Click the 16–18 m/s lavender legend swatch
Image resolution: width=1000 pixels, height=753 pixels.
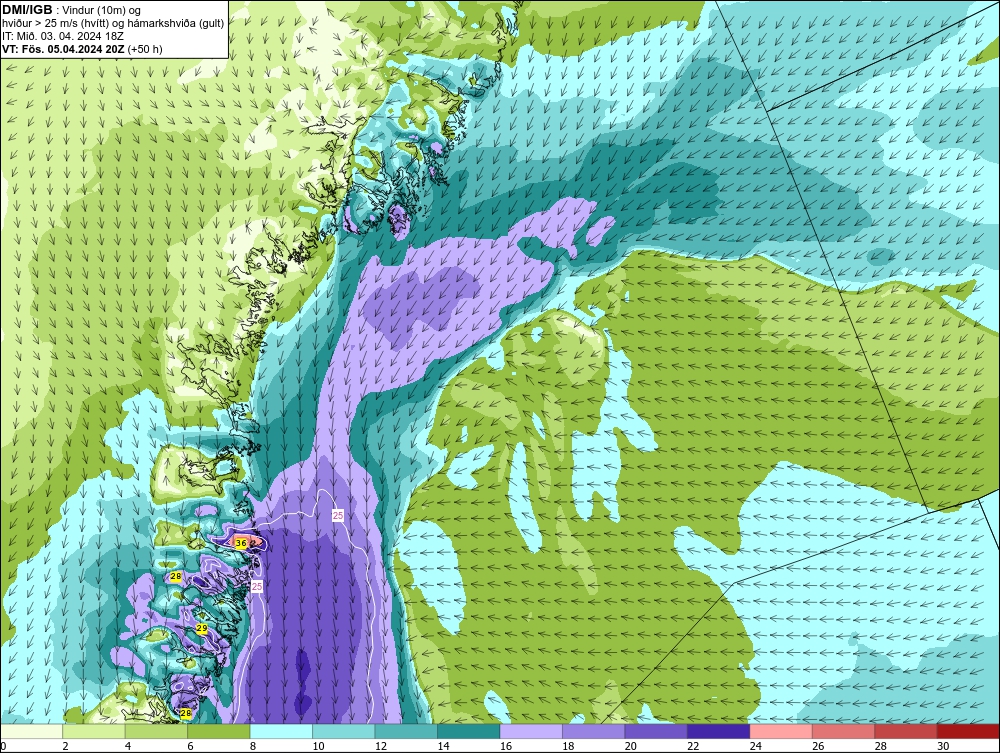pyautogui.click(x=531, y=731)
